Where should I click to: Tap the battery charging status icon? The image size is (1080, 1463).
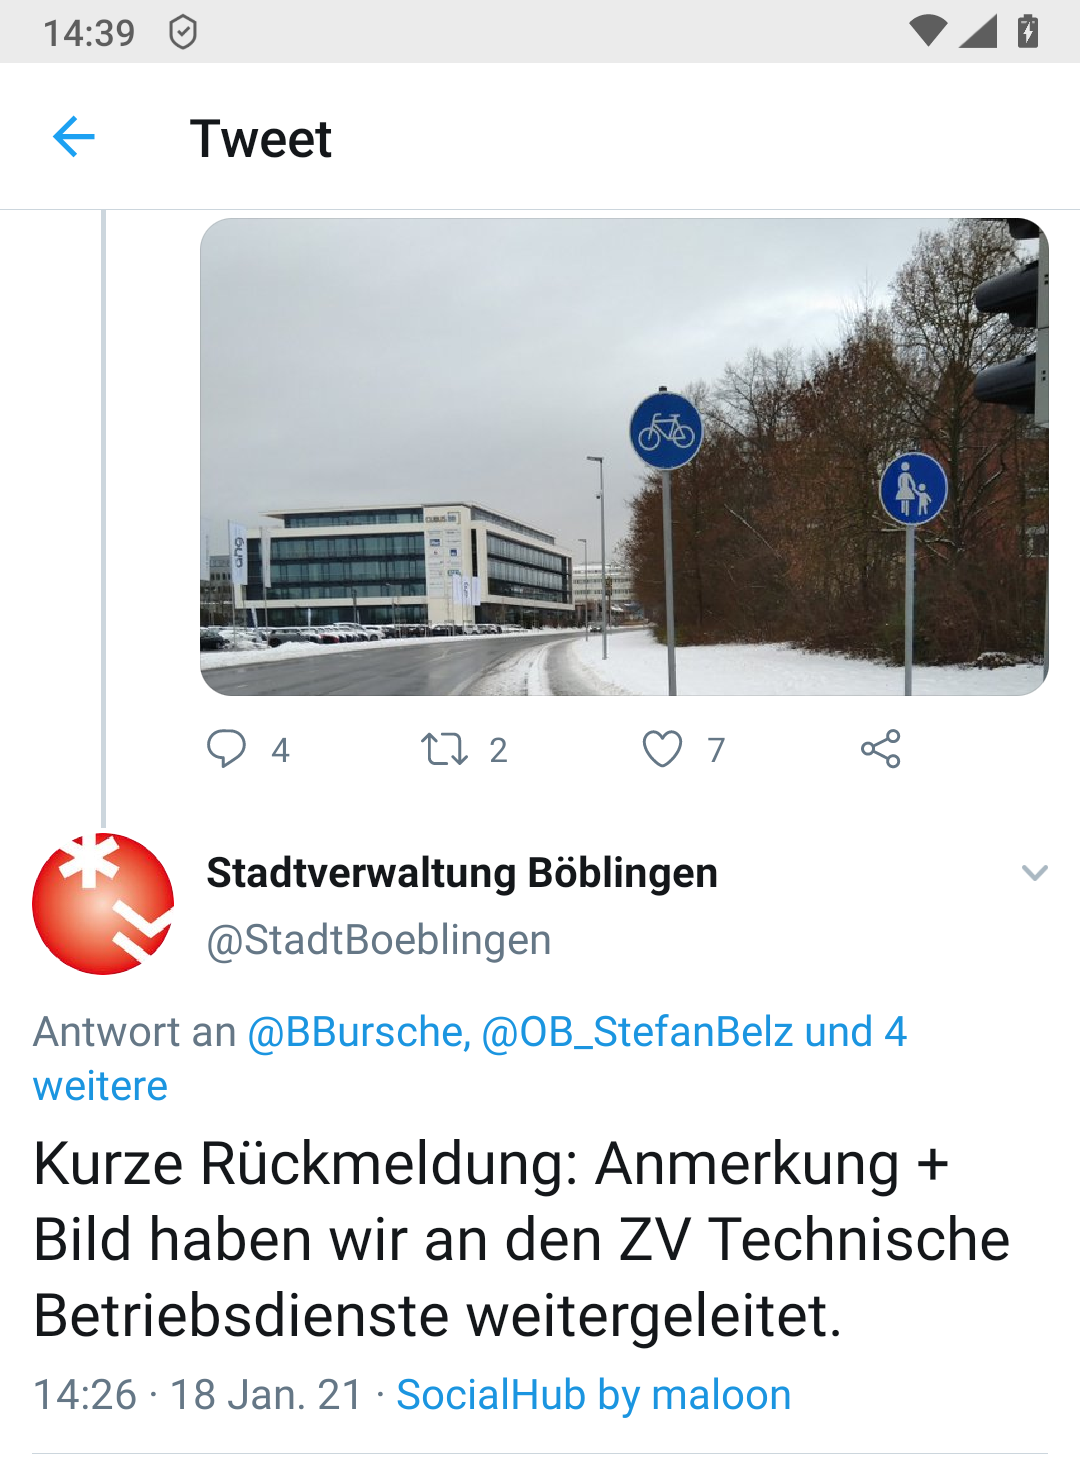point(1028,31)
